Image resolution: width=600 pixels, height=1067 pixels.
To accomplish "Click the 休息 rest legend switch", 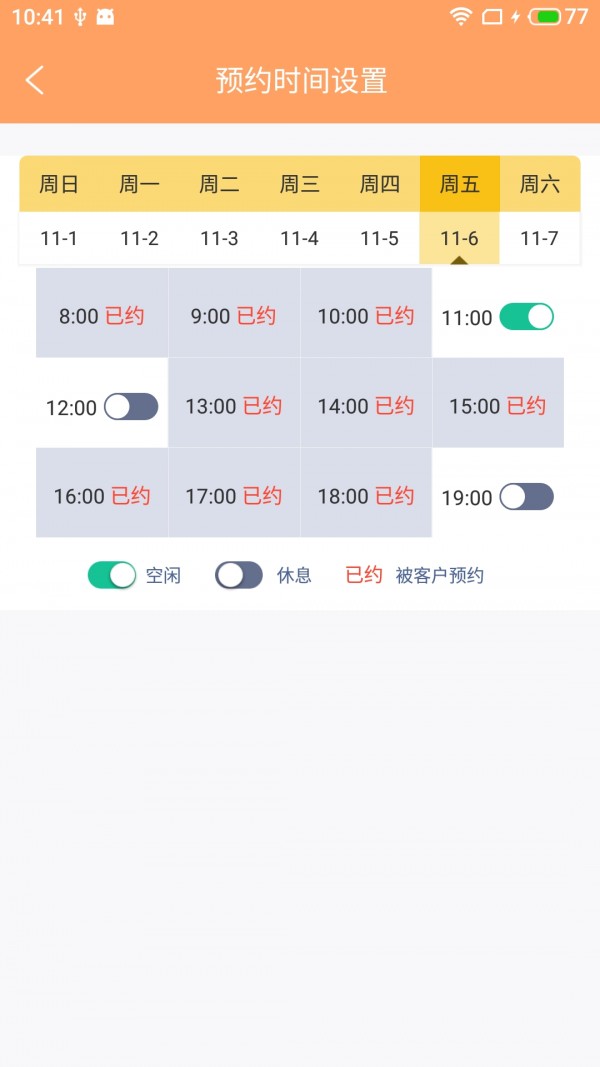I will pos(238,575).
